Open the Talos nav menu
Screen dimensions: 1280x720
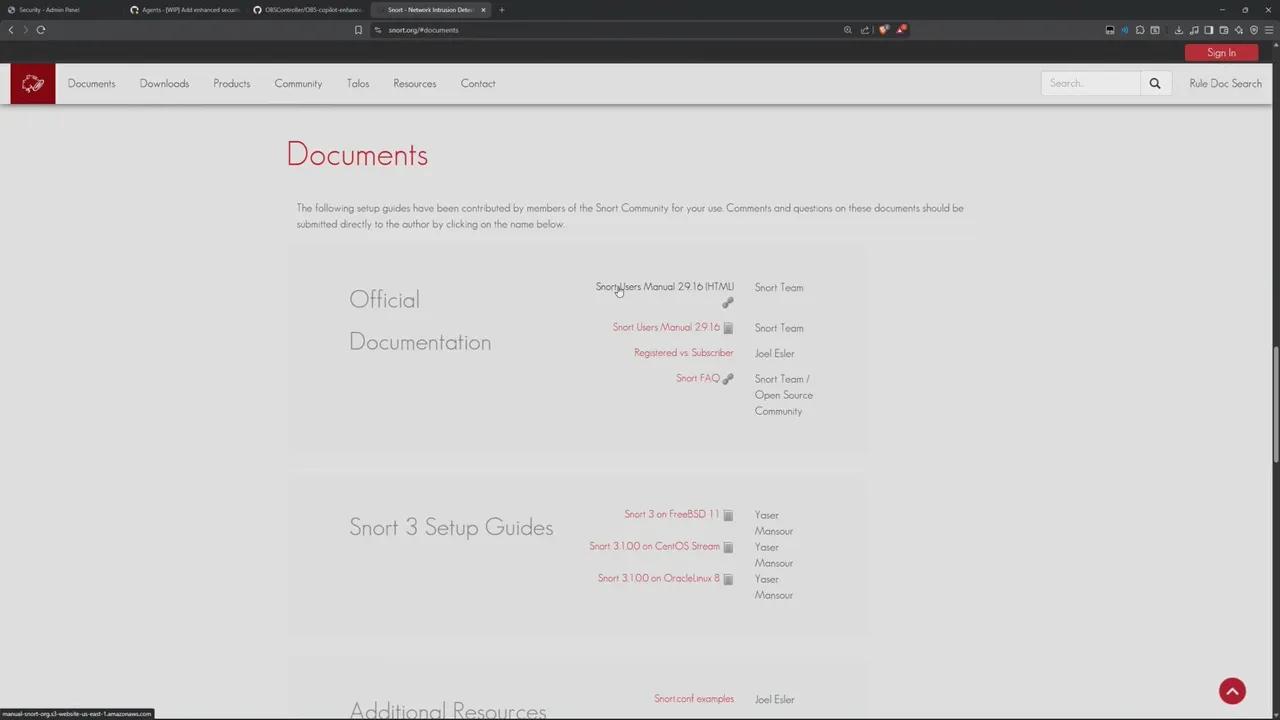click(x=358, y=84)
